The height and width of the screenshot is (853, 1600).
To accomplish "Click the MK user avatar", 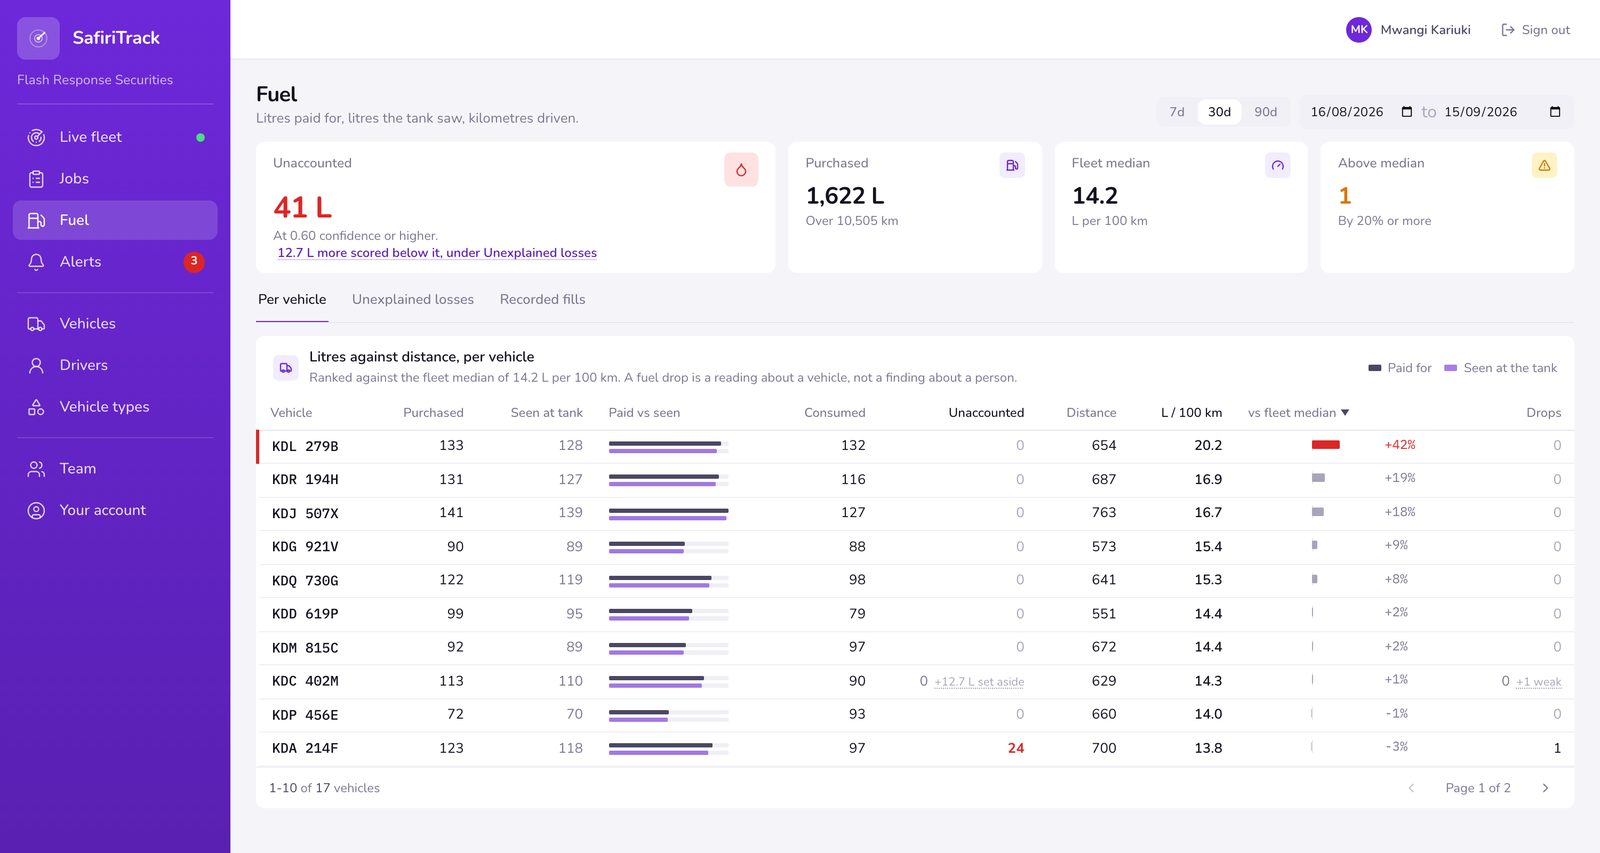I will pyautogui.click(x=1358, y=30).
